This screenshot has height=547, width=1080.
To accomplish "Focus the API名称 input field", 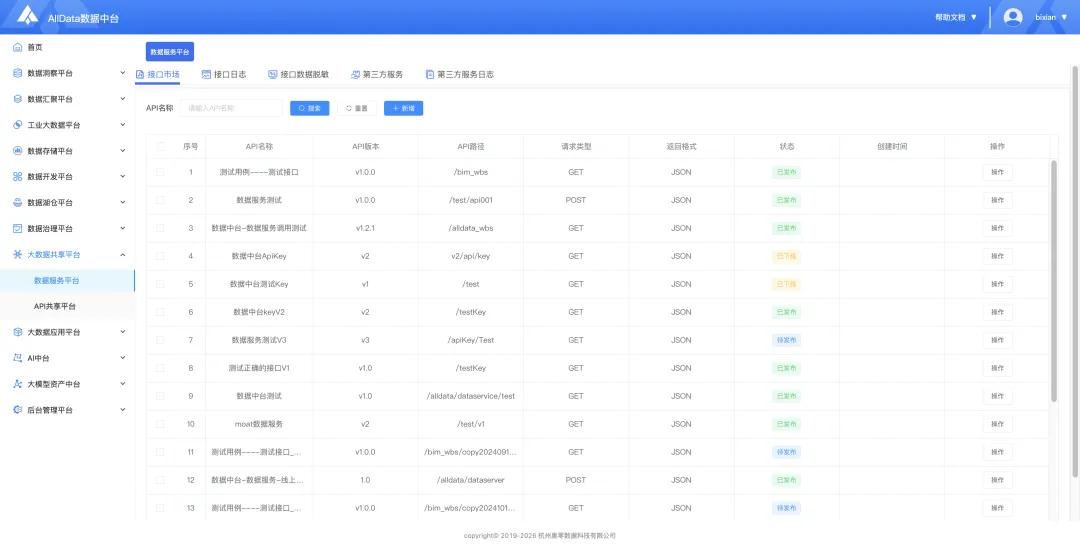I will click(x=231, y=108).
